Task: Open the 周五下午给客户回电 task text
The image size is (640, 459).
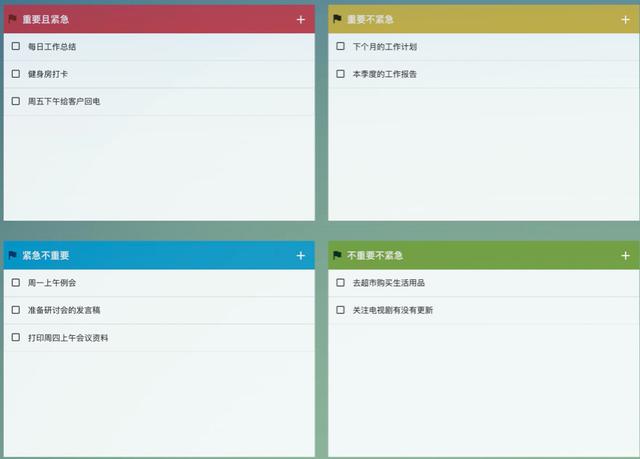Action: (x=64, y=102)
